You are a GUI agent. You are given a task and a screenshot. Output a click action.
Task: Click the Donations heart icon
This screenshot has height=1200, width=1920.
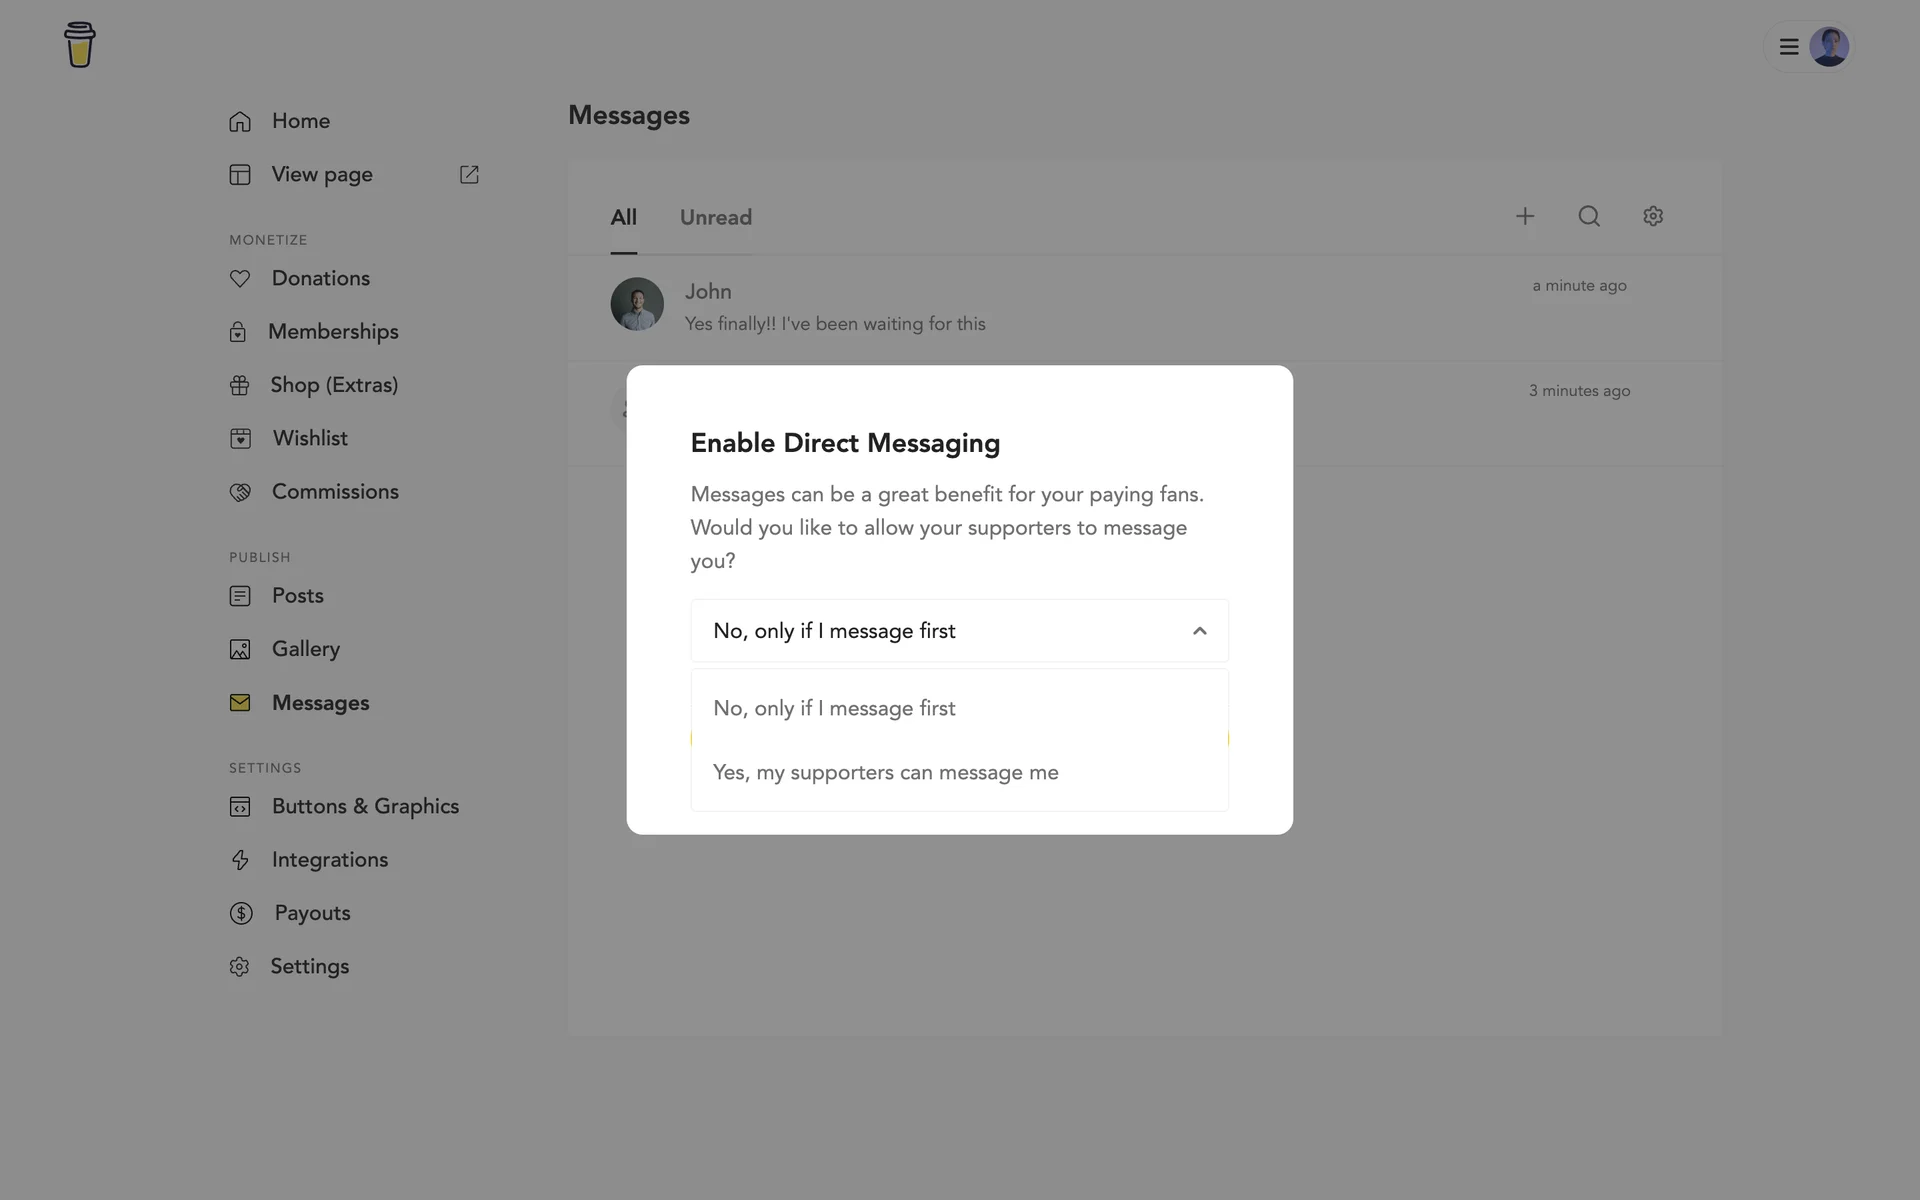tap(240, 279)
